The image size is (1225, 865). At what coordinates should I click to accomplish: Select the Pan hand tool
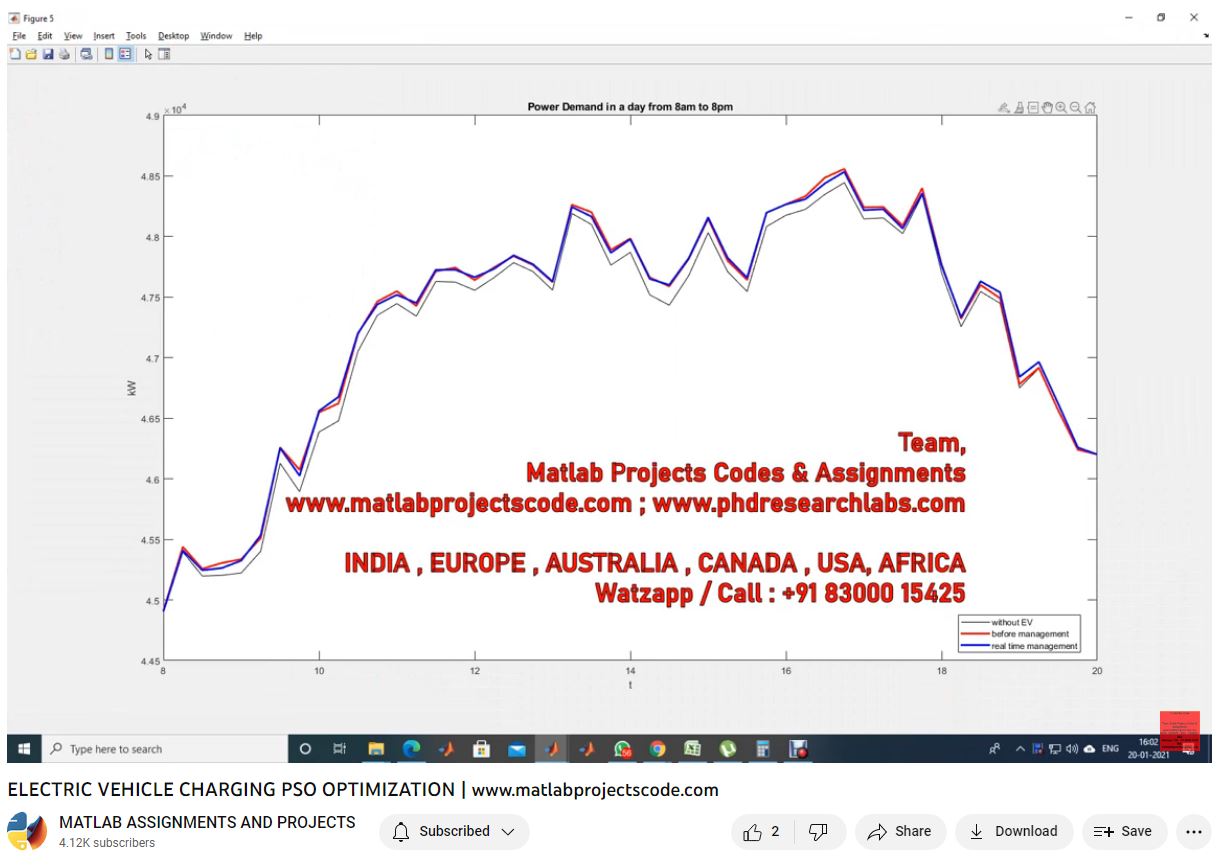pos(1047,108)
